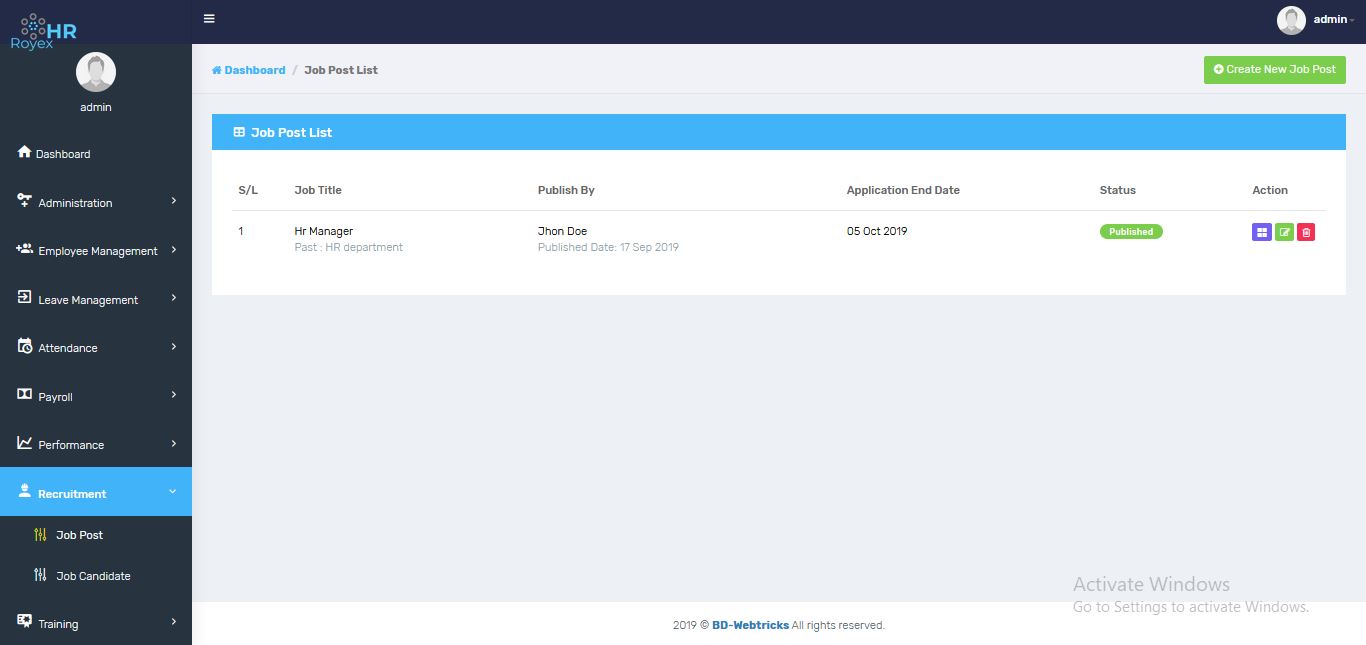Click Create New Job Post button
This screenshot has height=645, width=1366.
1275,69
